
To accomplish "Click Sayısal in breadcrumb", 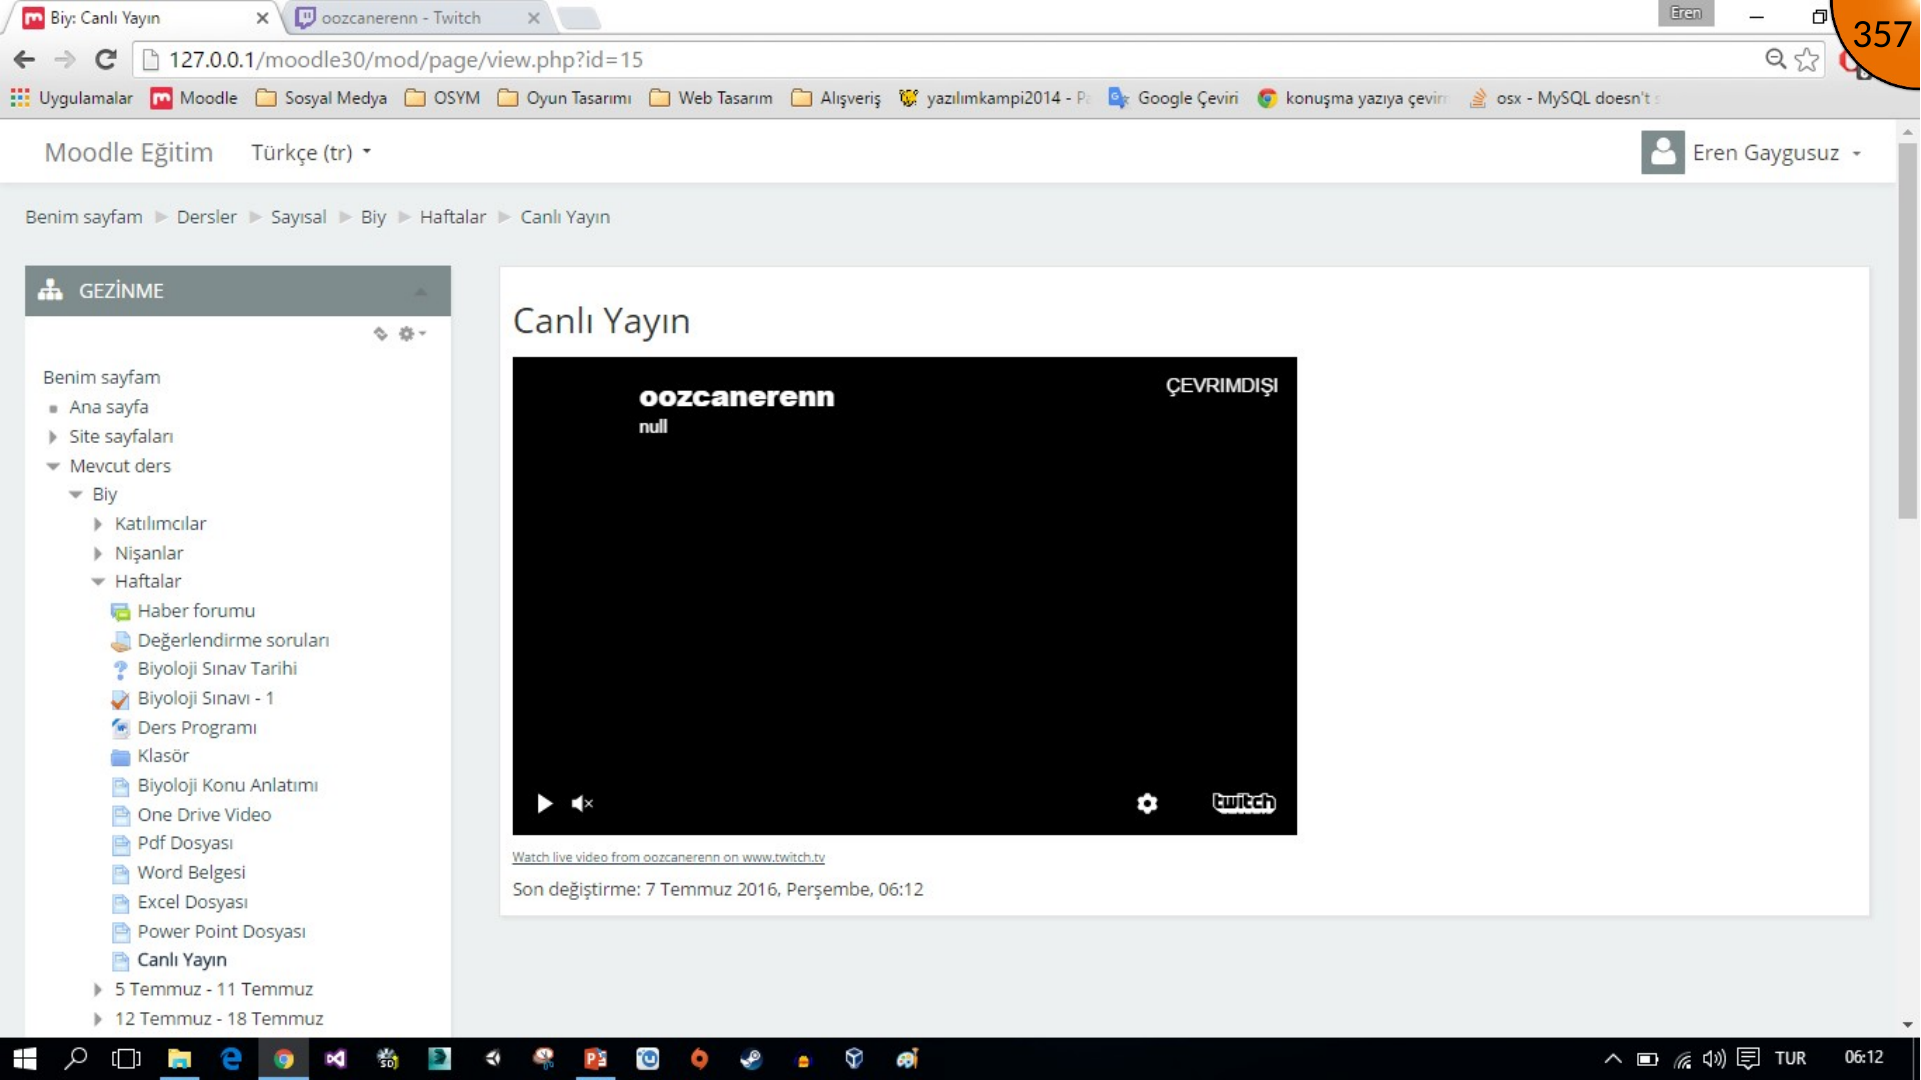I will (x=298, y=217).
